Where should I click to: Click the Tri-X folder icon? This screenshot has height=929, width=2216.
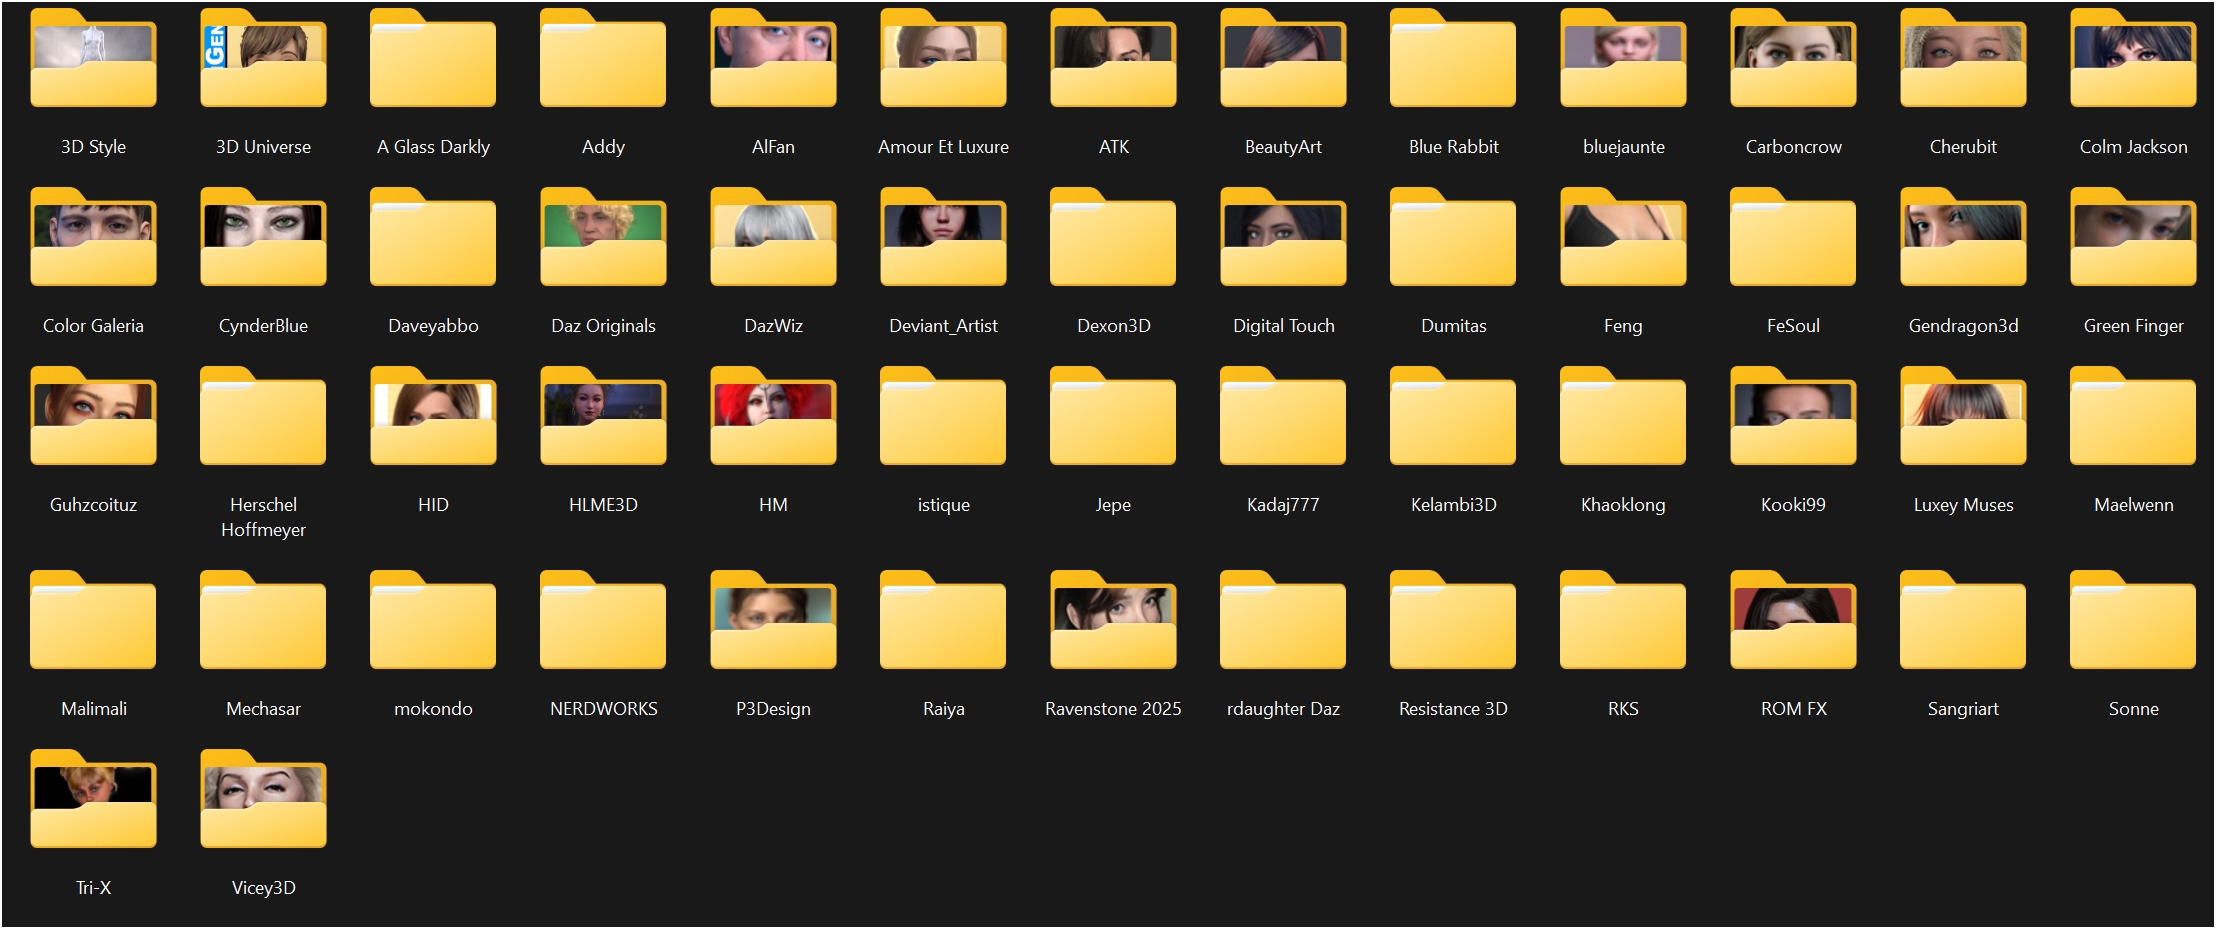pos(93,799)
